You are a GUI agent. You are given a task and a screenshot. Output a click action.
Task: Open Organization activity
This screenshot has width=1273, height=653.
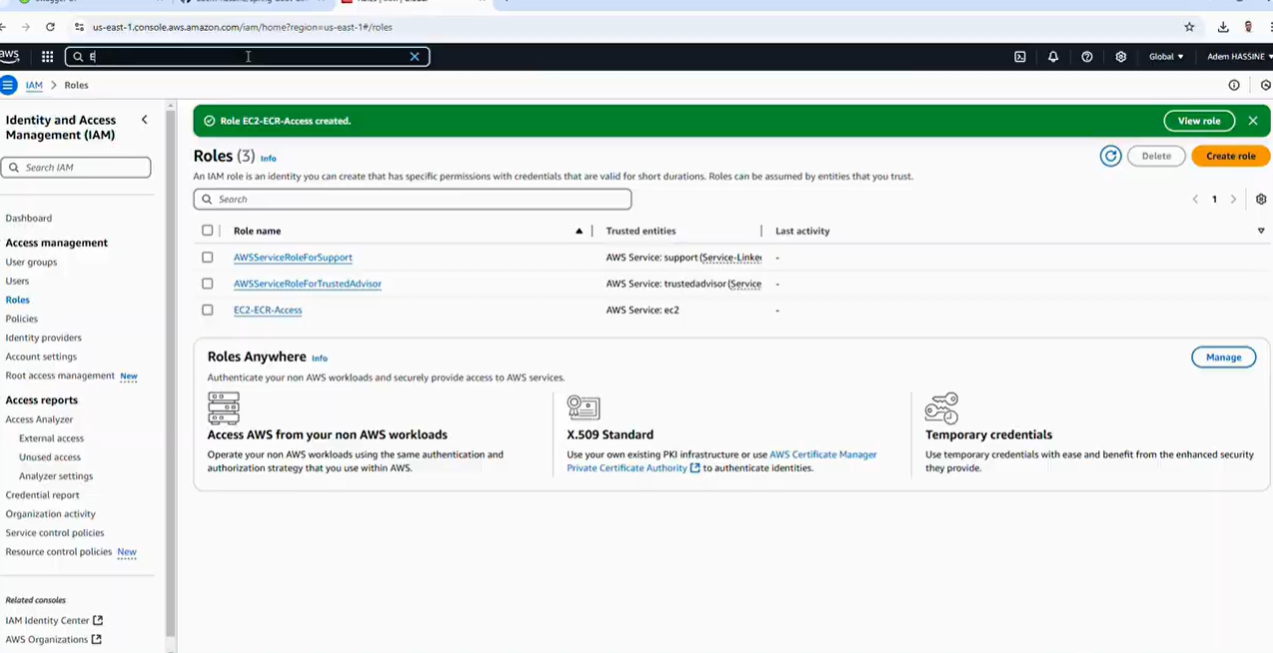pyautogui.click(x=50, y=515)
